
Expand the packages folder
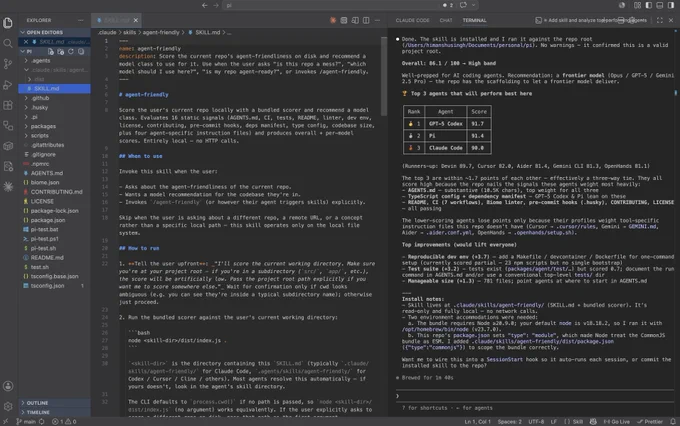[x=54, y=126]
